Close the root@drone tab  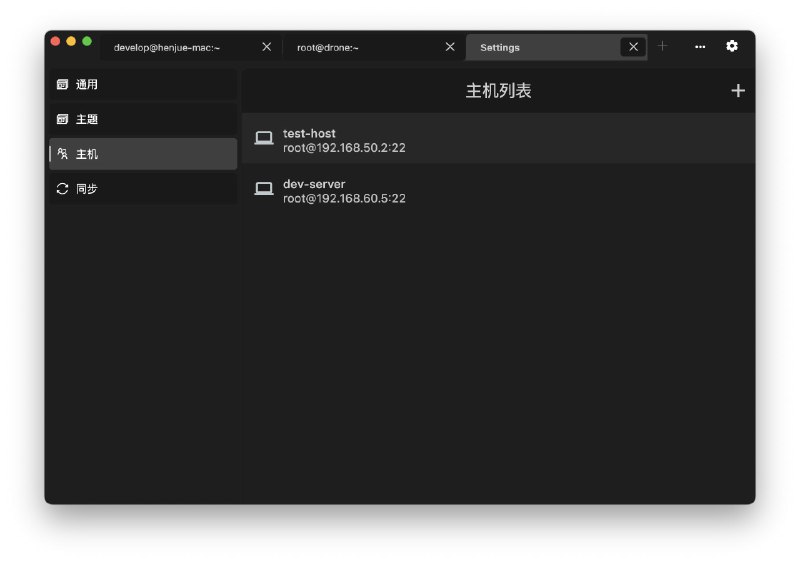click(x=450, y=47)
